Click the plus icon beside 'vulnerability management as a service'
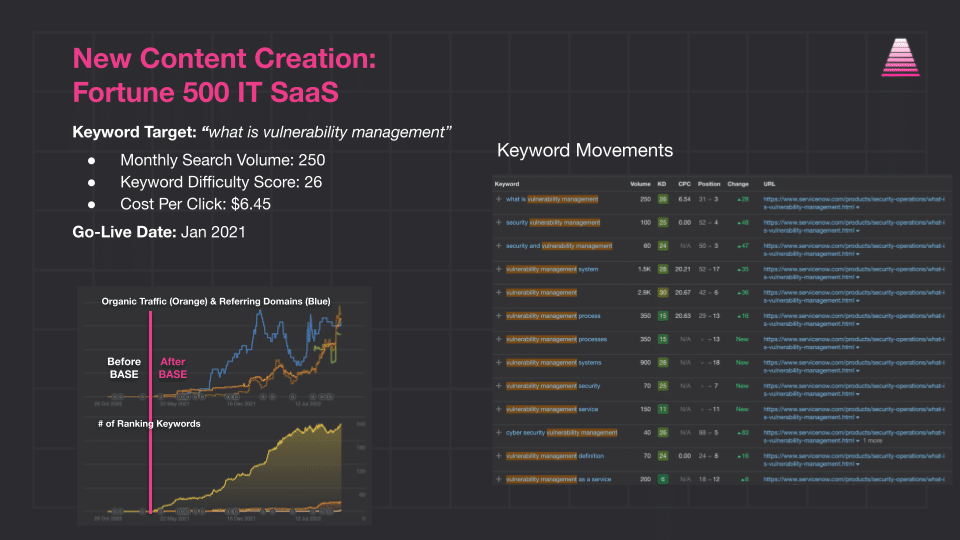This screenshot has height=540, width=960. point(498,479)
